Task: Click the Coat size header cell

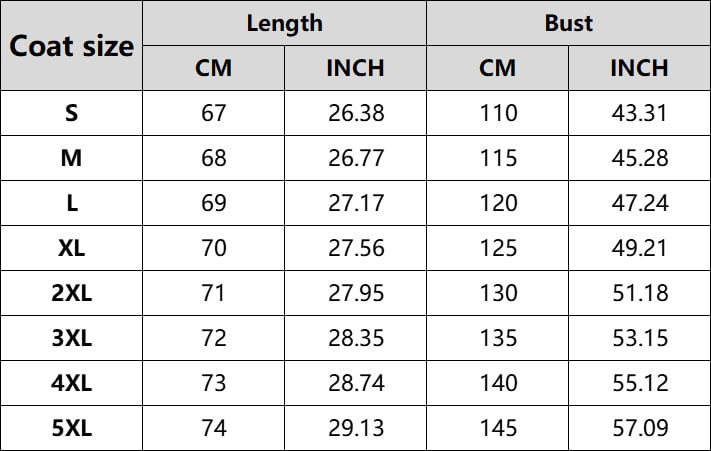Action: tap(71, 45)
